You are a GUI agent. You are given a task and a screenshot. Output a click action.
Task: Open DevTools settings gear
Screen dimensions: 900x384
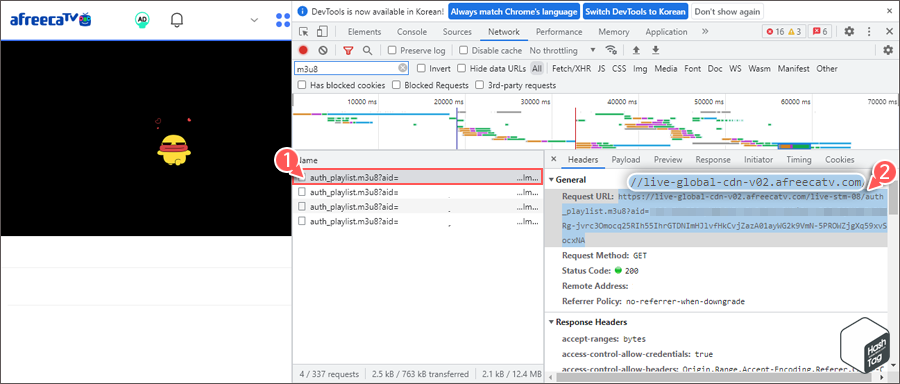(849, 32)
